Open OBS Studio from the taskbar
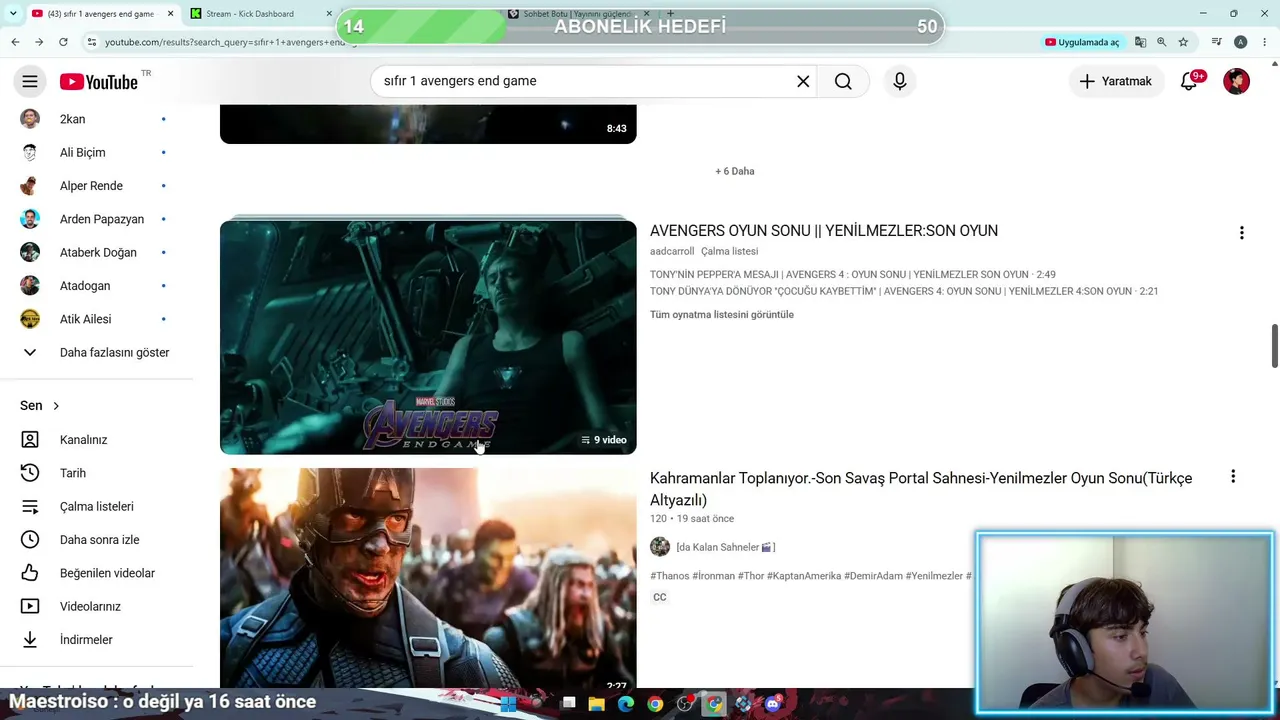 (685, 704)
